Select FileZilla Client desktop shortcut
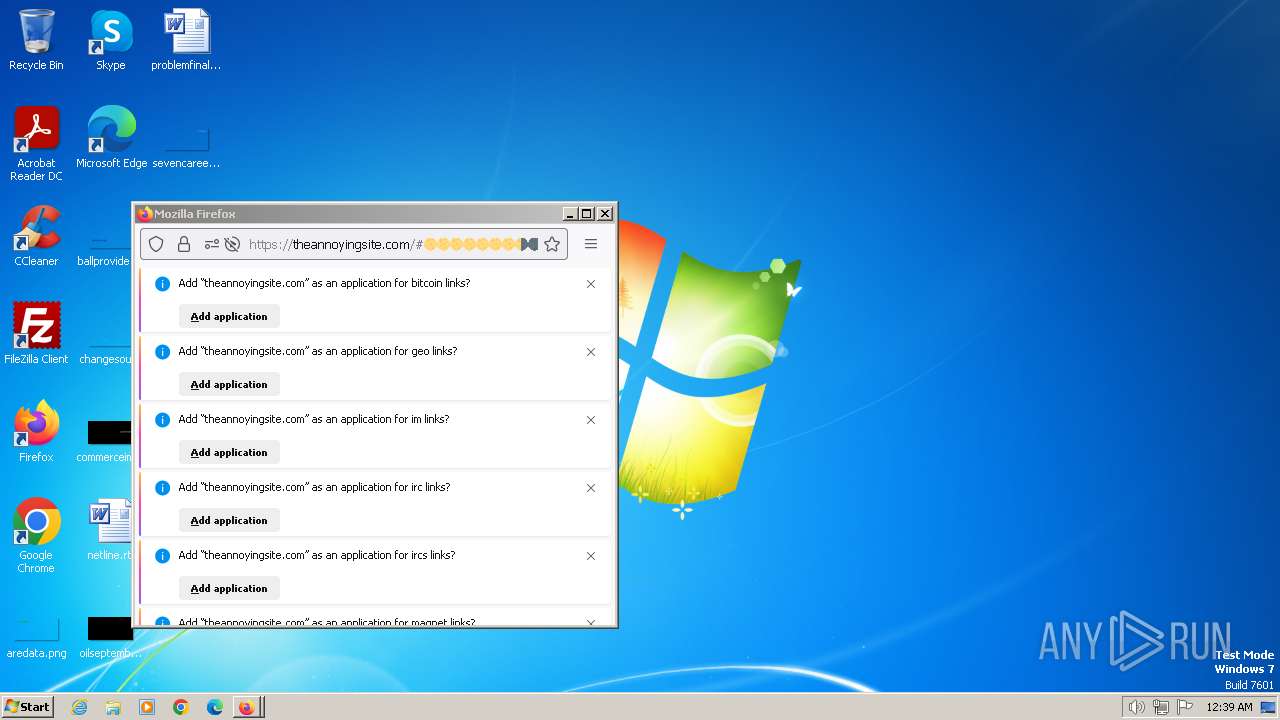Image resolution: width=1280 pixels, height=720 pixels. 36,333
